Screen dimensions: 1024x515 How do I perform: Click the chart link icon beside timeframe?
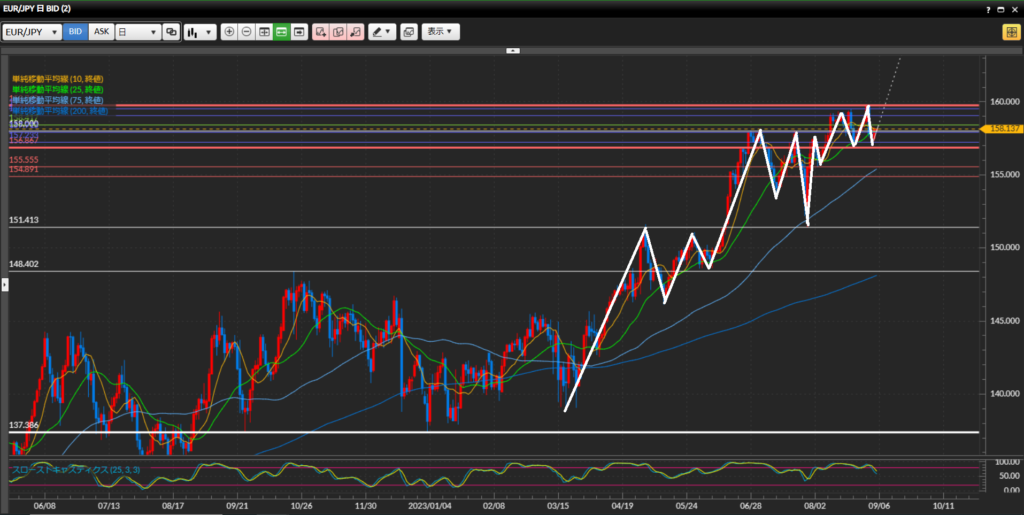click(171, 32)
